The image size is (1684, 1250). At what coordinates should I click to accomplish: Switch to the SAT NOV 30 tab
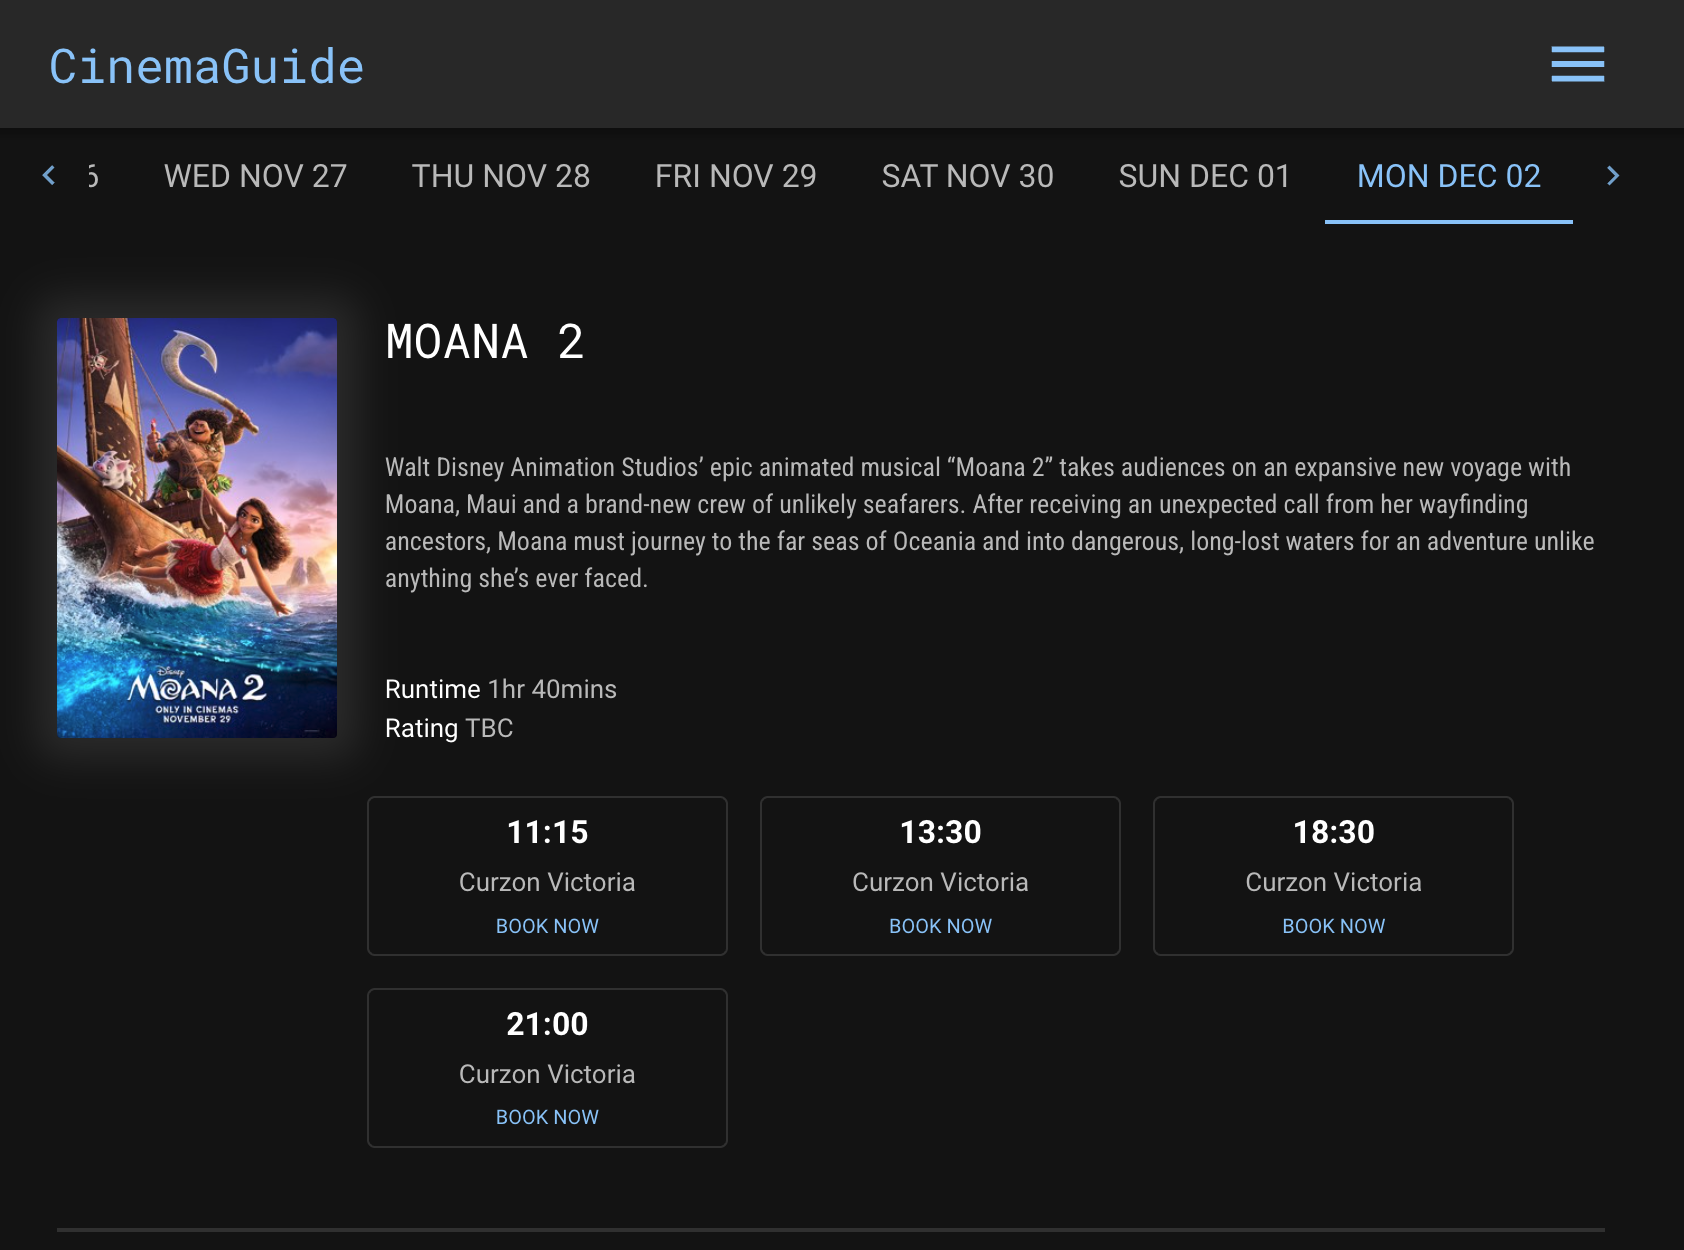968,176
